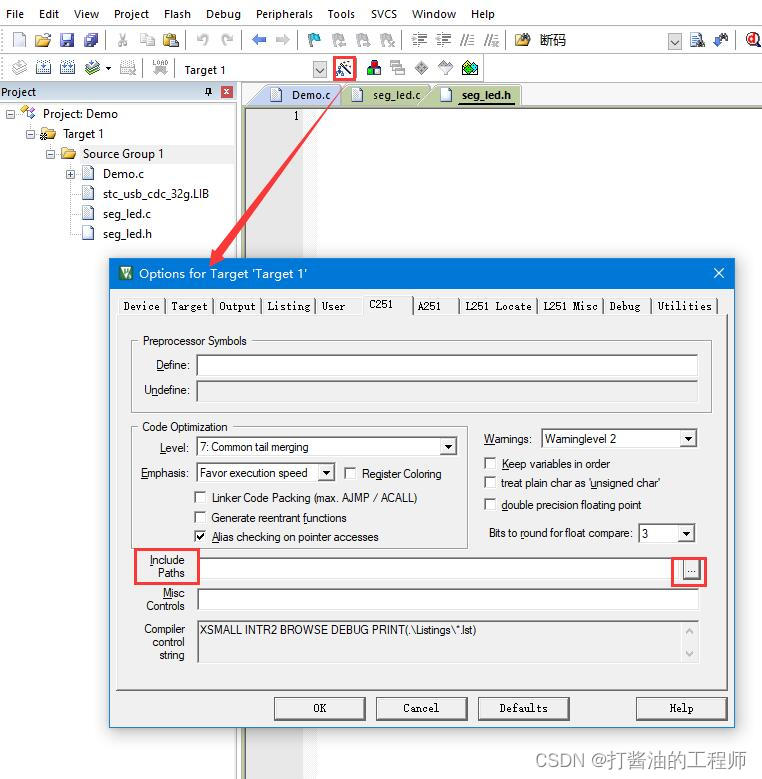This screenshot has width=762, height=779.
Task: Enable Register Coloring checkbox
Action: click(x=350, y=473)
